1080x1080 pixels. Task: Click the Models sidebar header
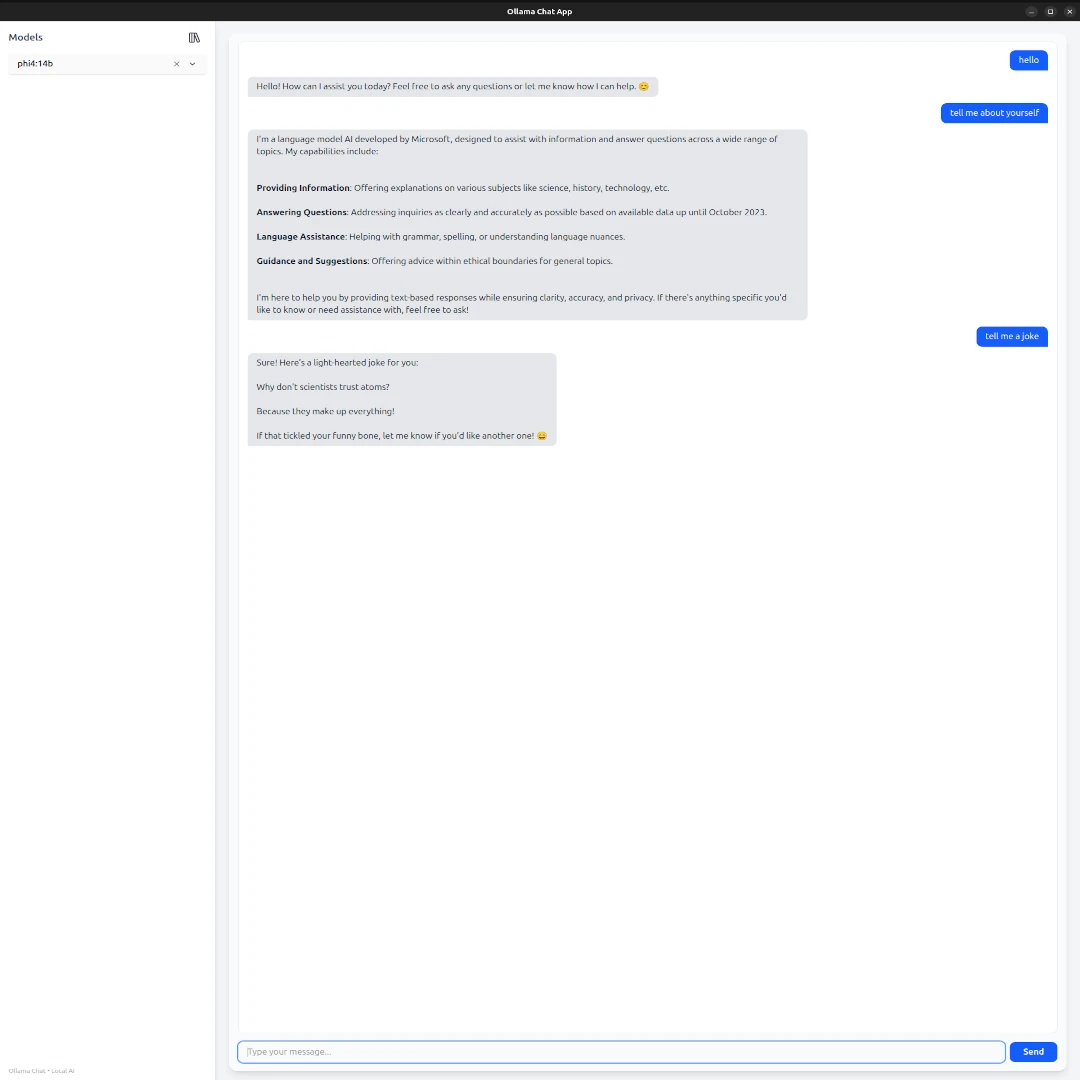point(25,37)
